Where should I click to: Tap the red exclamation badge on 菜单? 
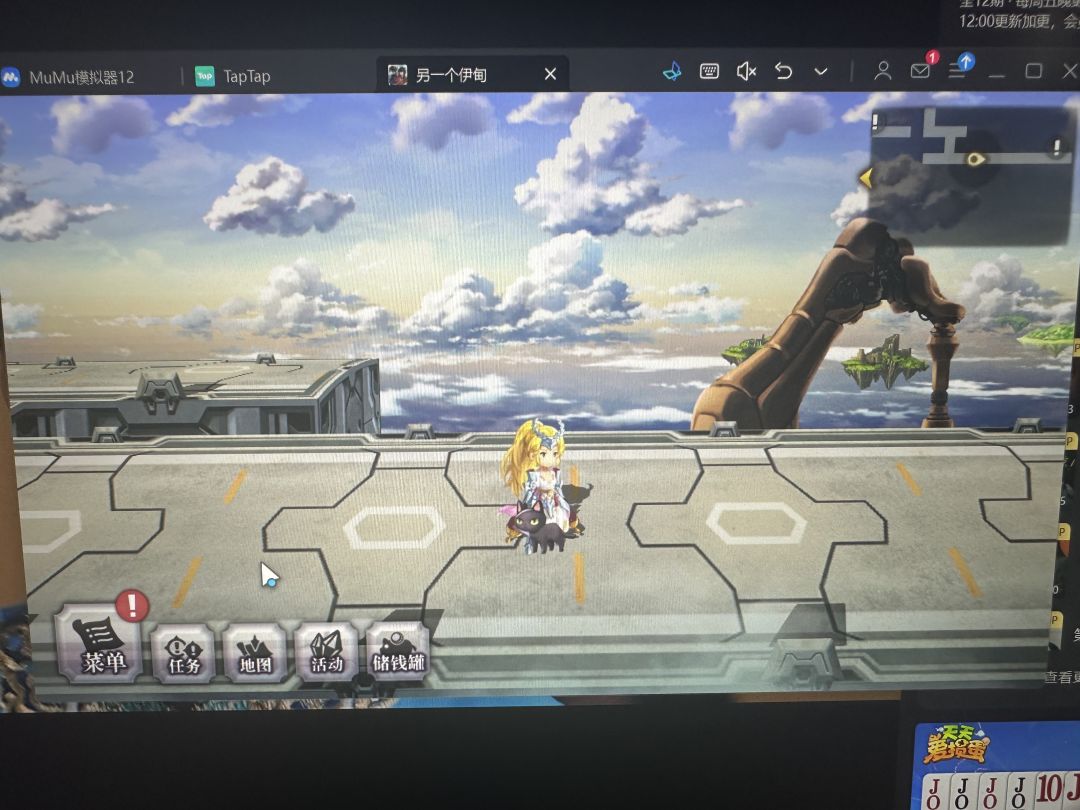[132, 605]
